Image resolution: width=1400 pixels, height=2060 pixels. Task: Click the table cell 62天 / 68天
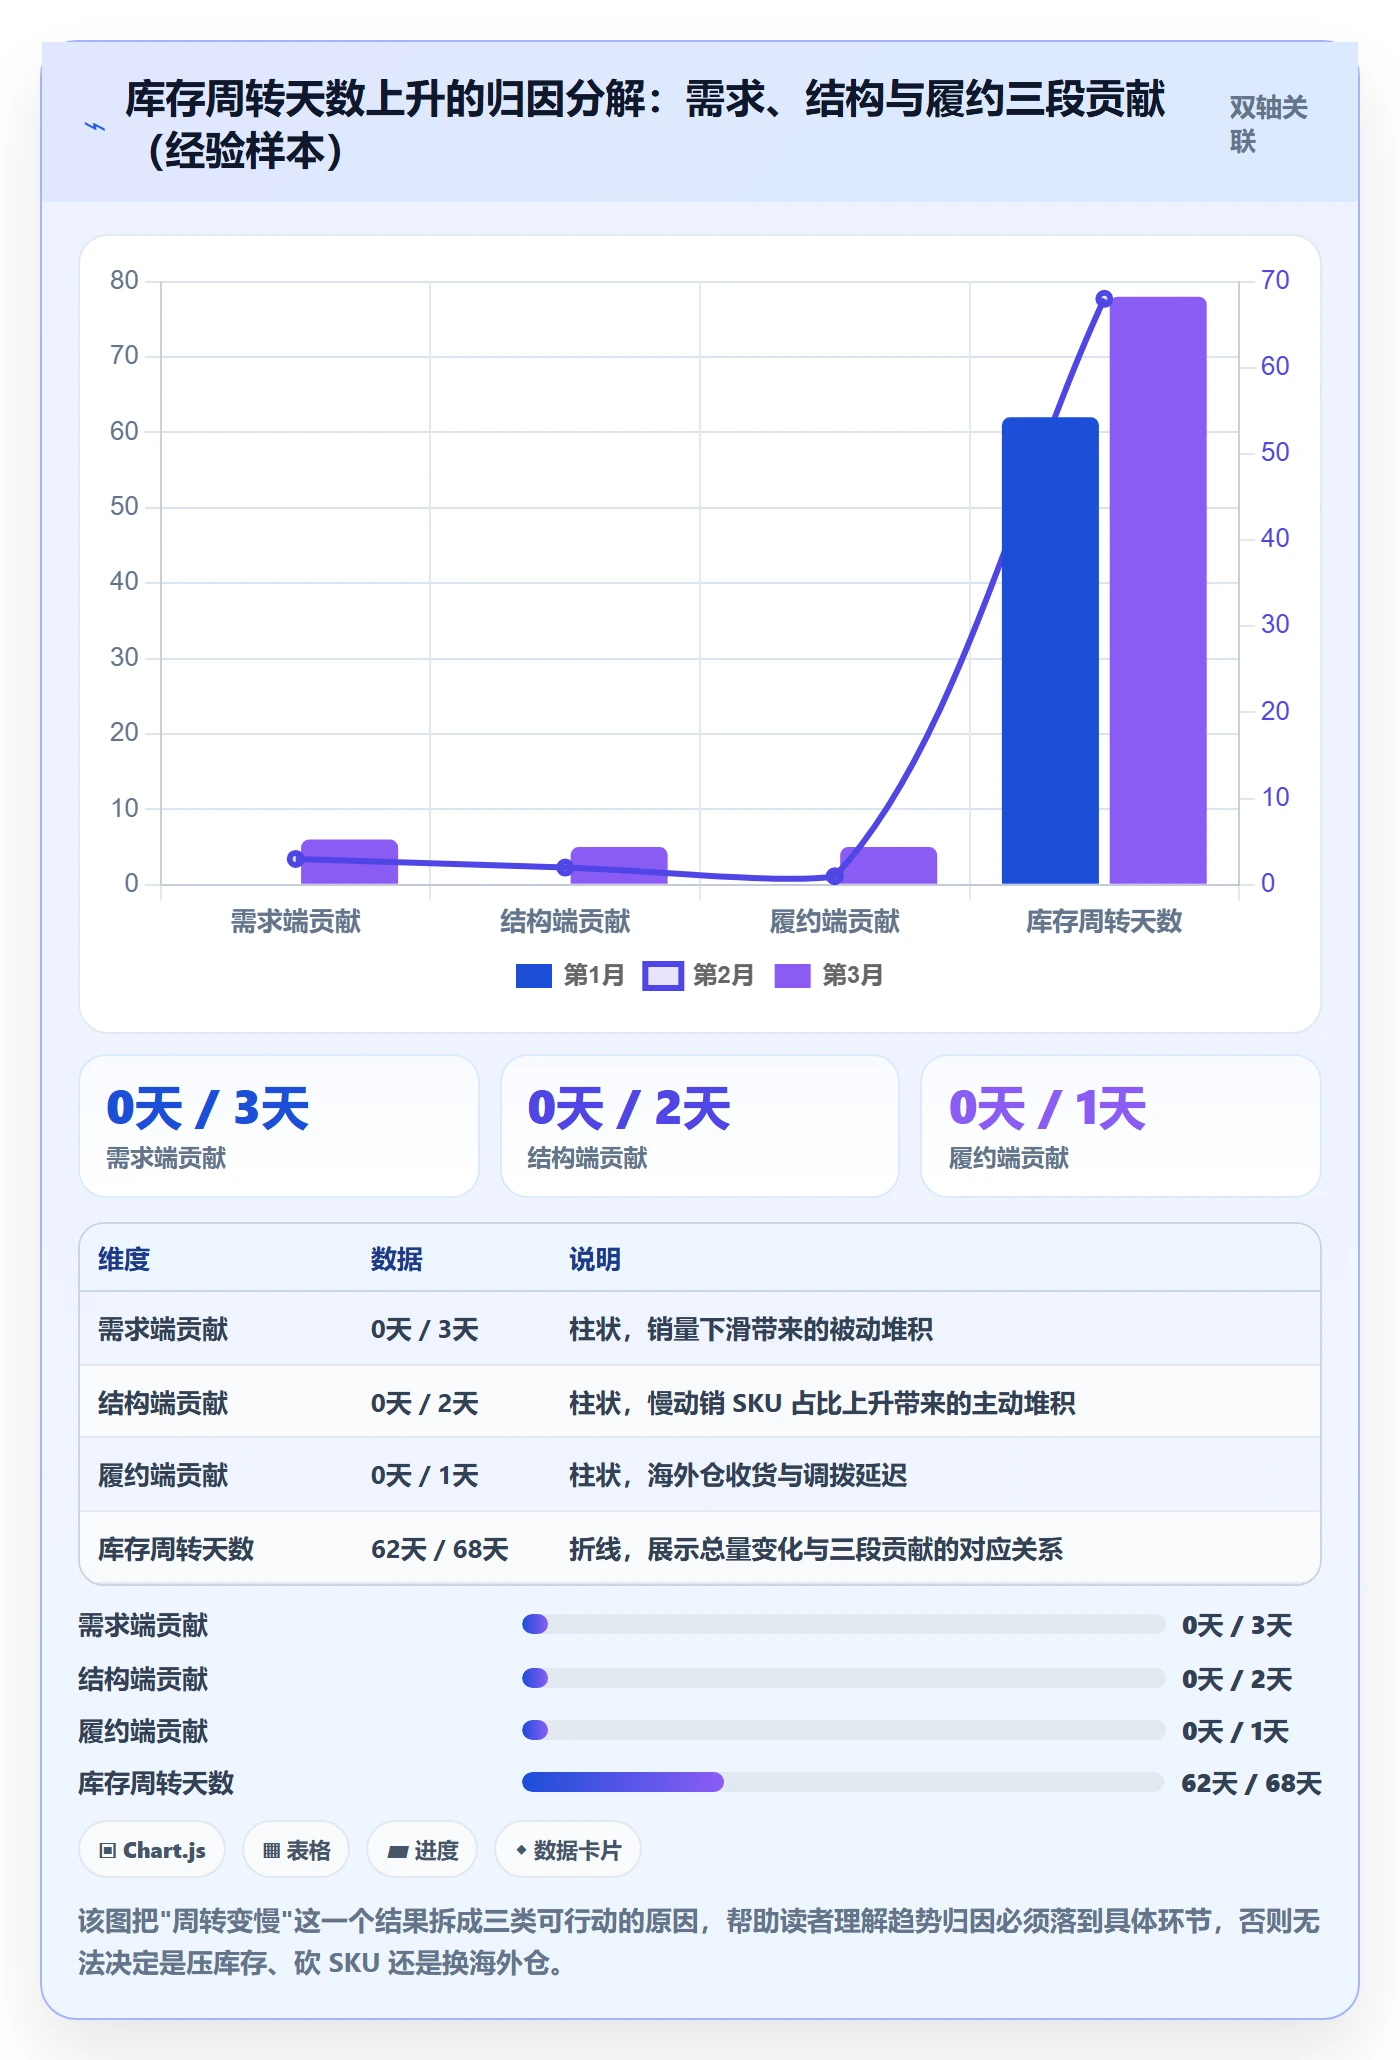coord(440,1549)
